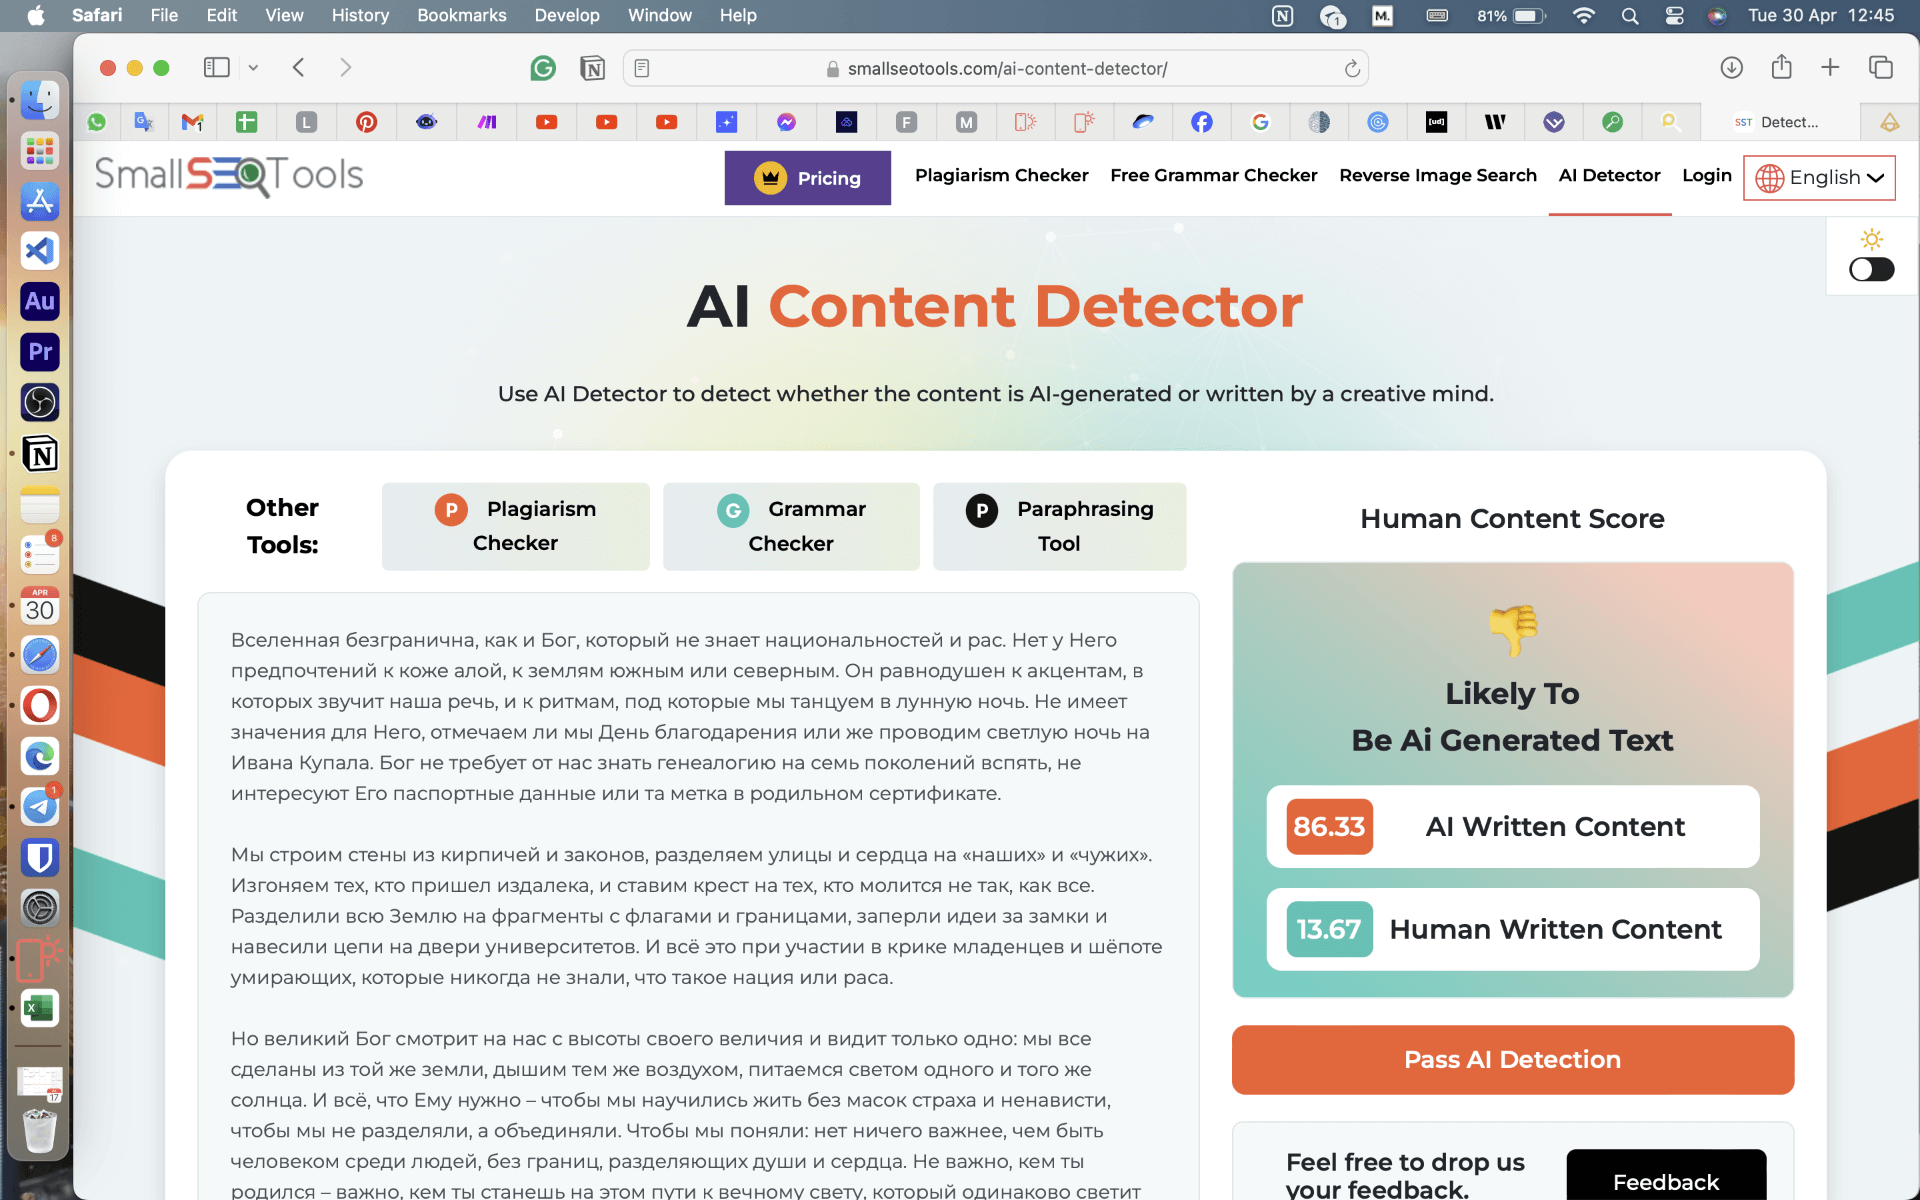Screen dimensions: 1920x1200
Task: Toggle the dark mode switch
Action: (1872, 269)
